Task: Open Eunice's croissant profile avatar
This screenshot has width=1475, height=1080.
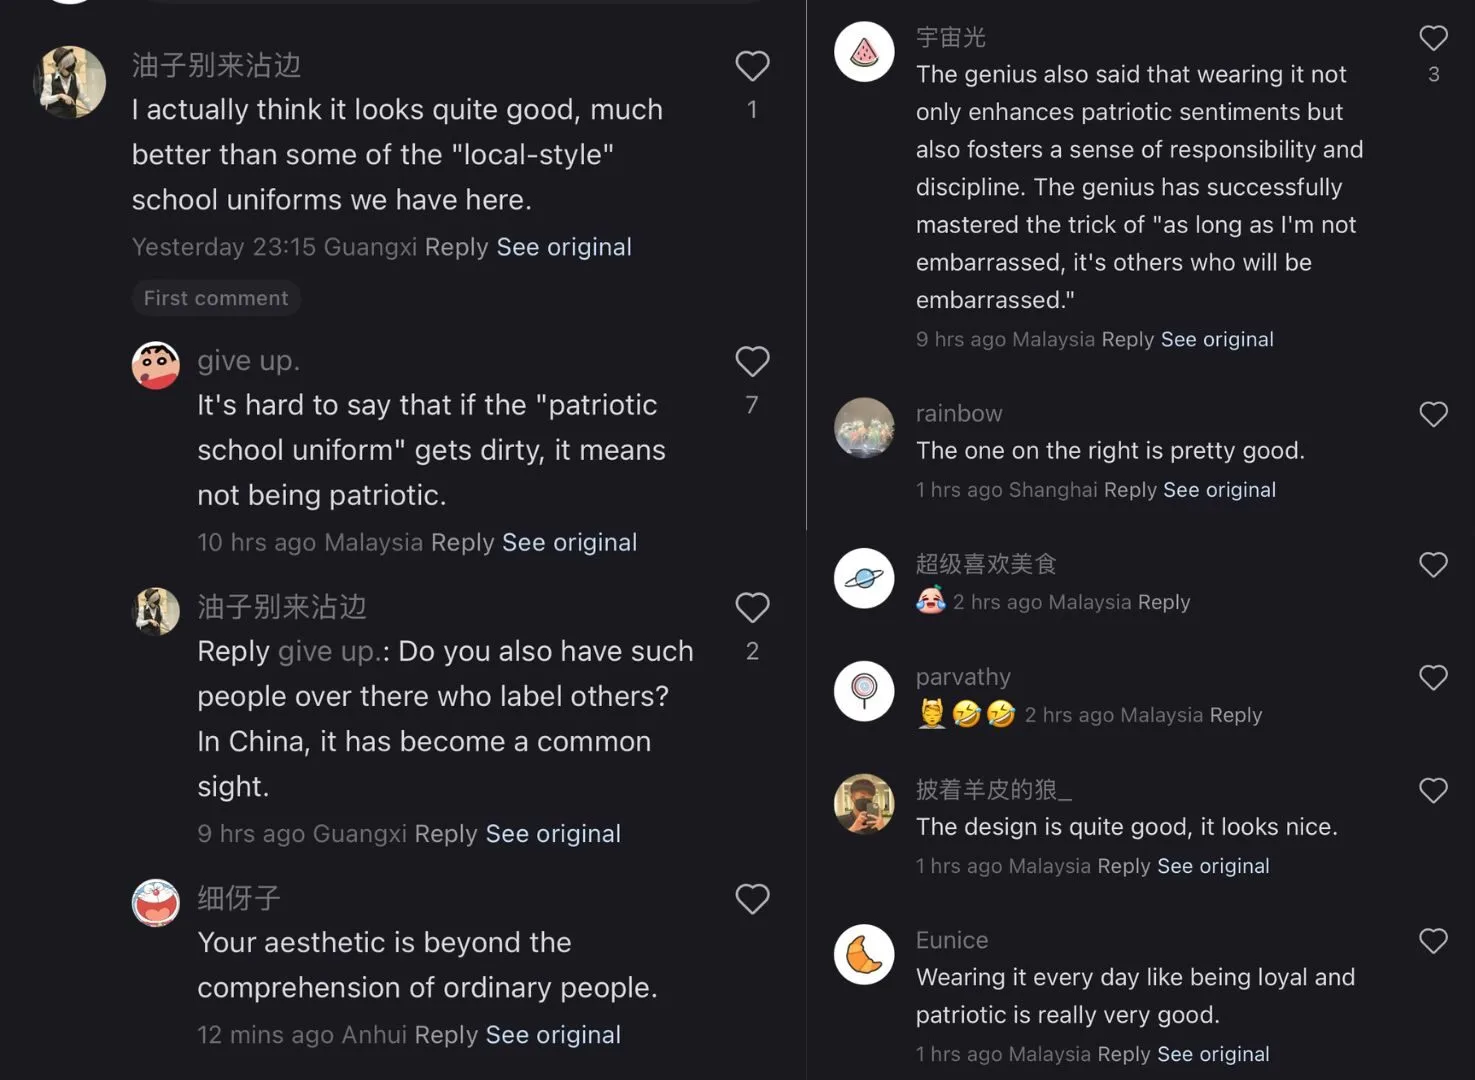Action: [x=864, y=954]
